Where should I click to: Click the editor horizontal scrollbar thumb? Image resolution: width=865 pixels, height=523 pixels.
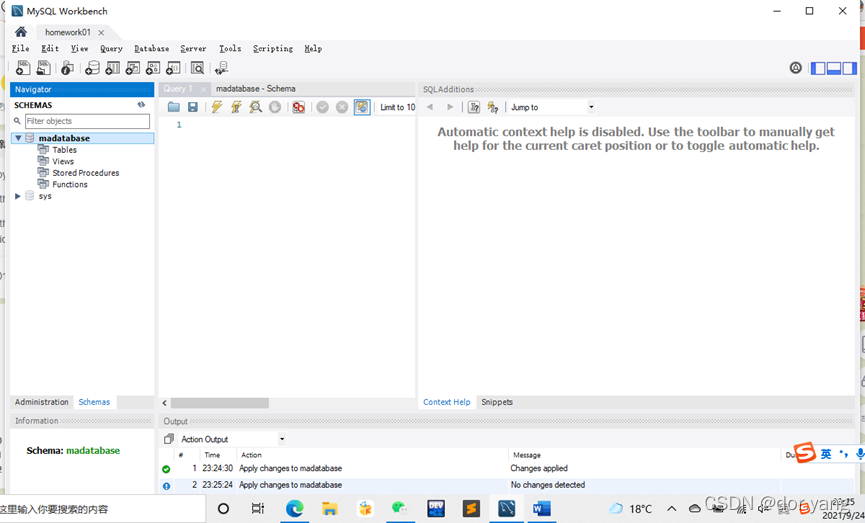(220, 403)
